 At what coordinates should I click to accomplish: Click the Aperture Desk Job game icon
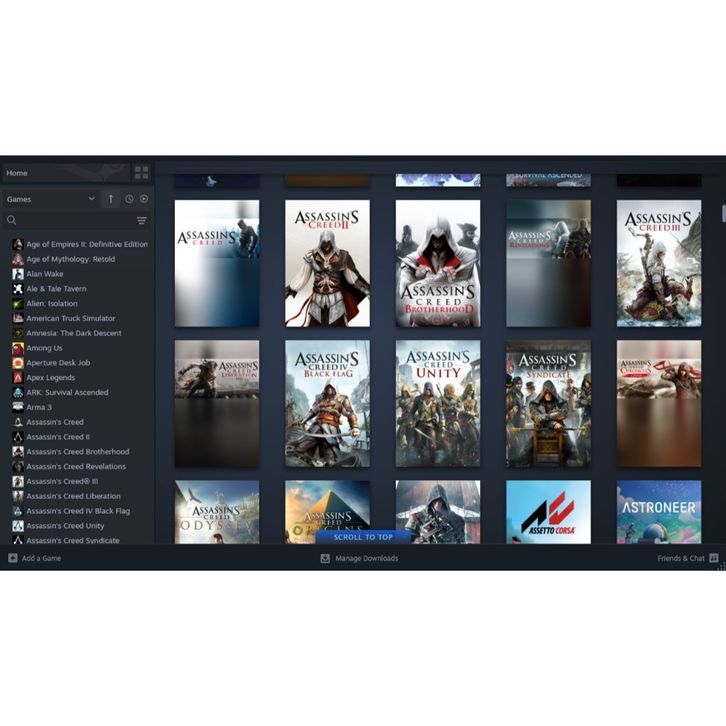[18, 363]
